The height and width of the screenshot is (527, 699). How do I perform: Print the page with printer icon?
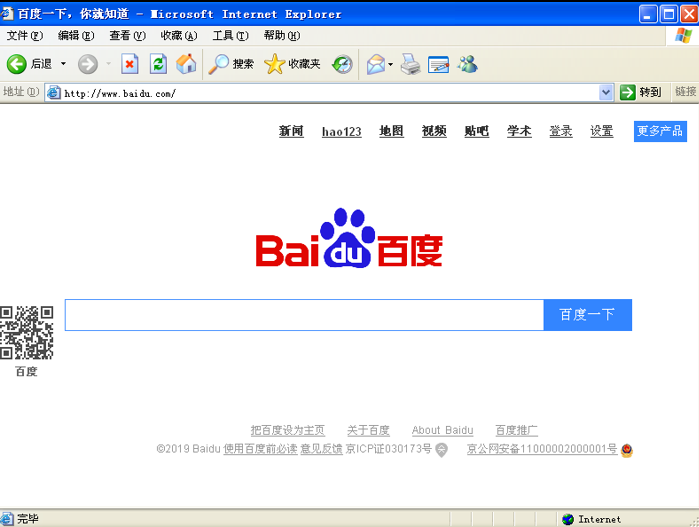(x=411, y=64)
